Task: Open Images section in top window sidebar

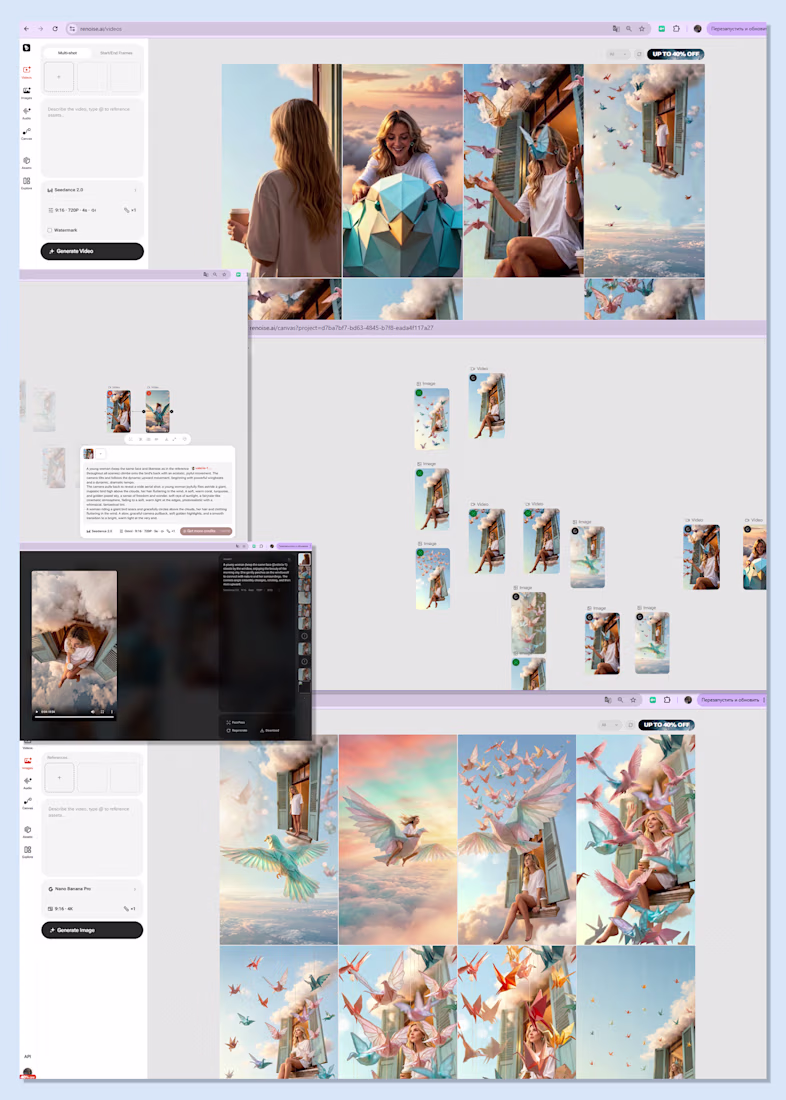Action: pyautogui.click(x=27, y=92)
